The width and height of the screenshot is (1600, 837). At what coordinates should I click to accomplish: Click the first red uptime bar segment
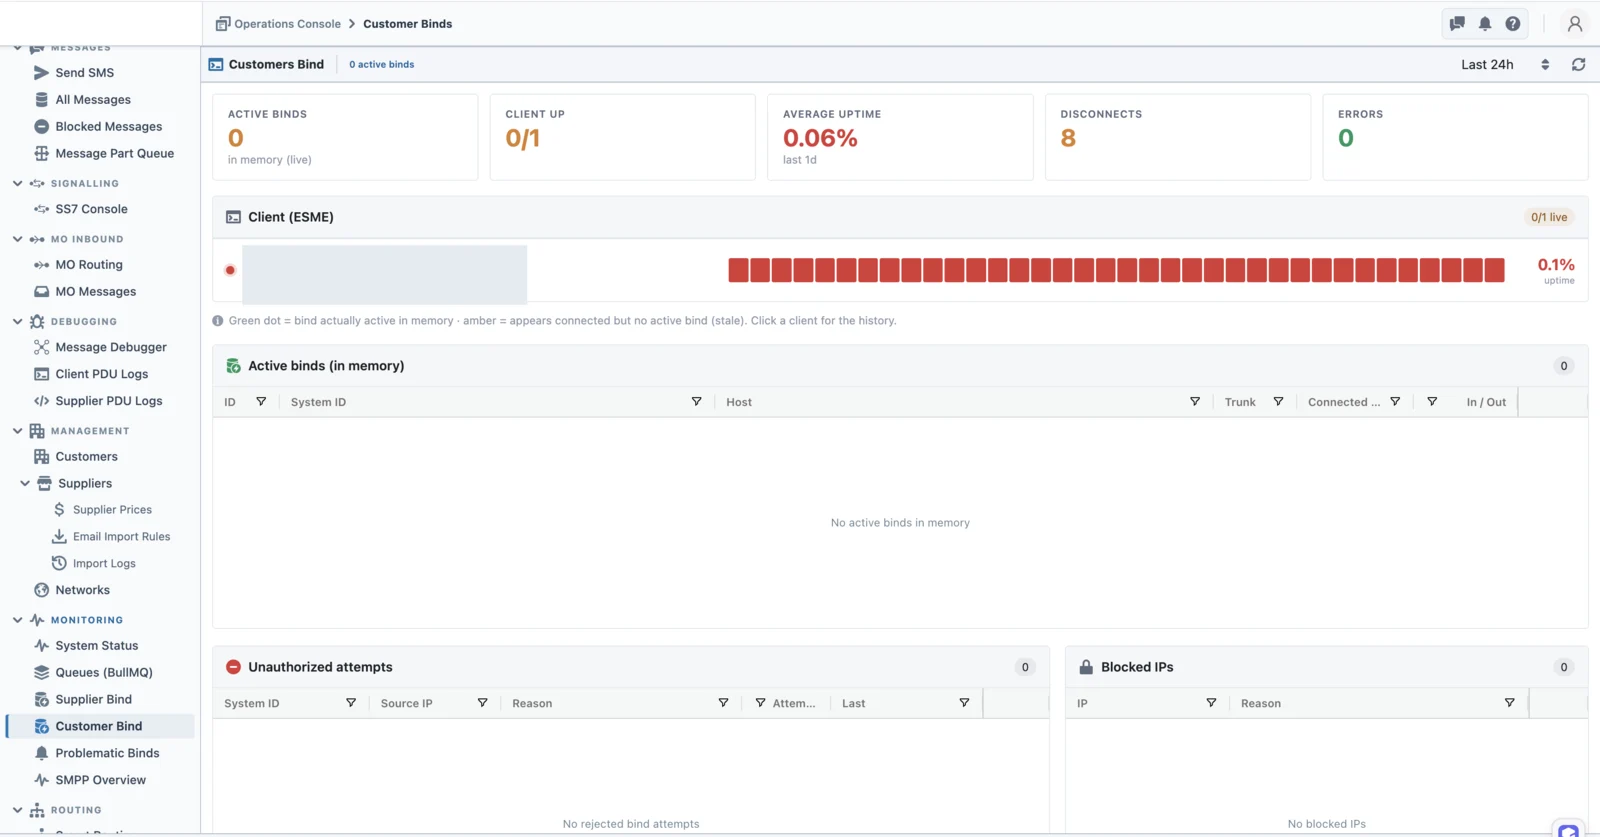738,270
